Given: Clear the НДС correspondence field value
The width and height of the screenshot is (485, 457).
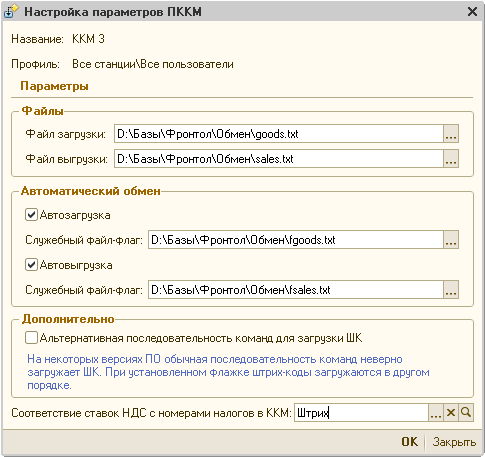Looking at the screenshot, I should [451, 413].
